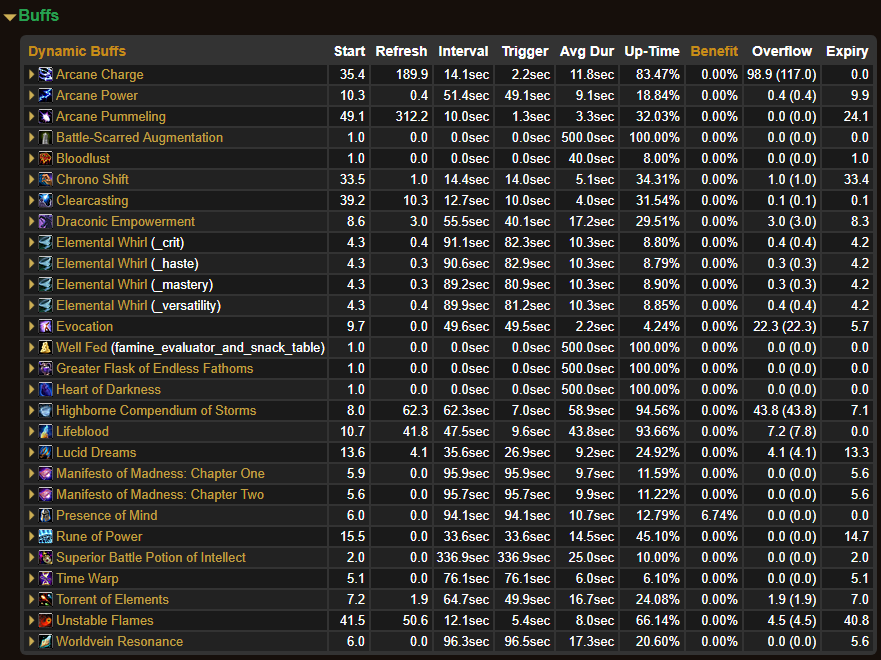Open the Highborne Compendium of Storms link

coord(156,411)
